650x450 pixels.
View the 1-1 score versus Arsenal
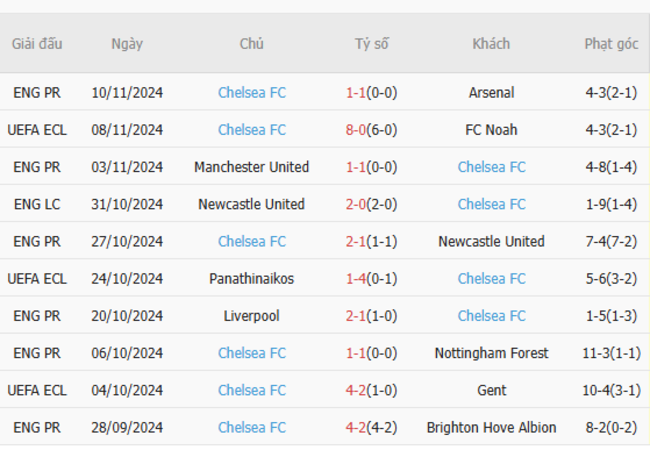[356, 92]
